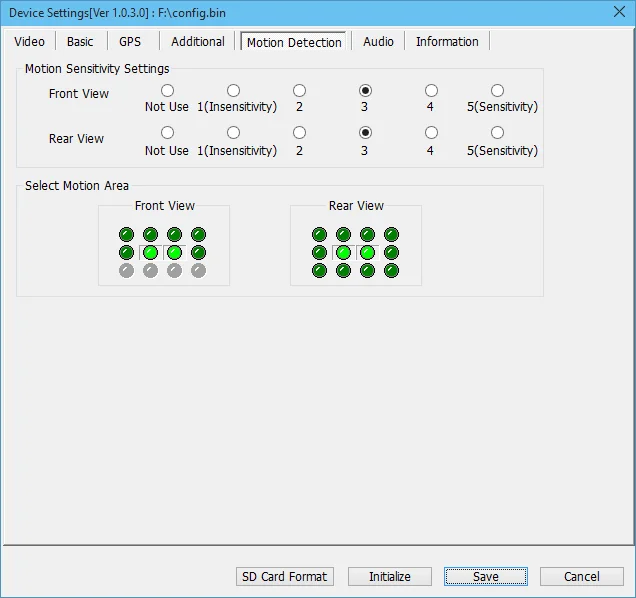Switch to the Audio tab

coord(378,41)
